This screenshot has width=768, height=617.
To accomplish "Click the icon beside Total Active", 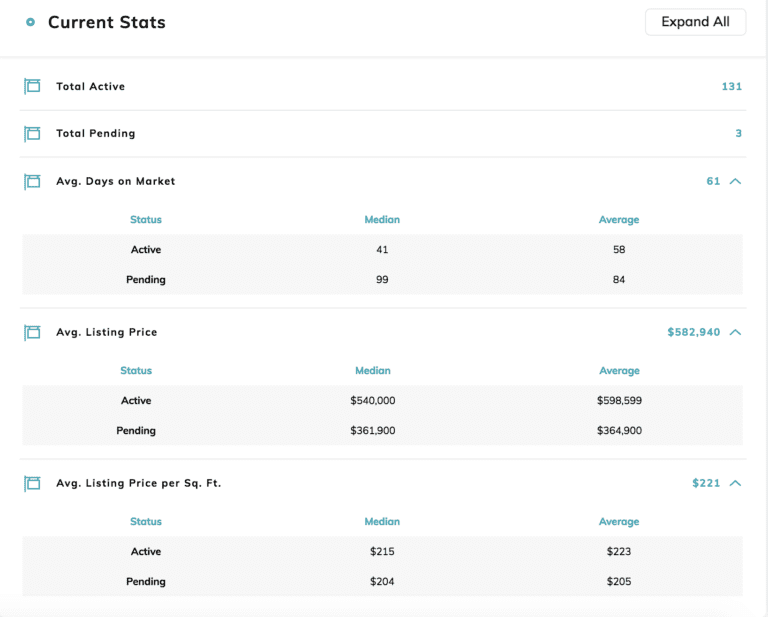I will tap(32, 86).
